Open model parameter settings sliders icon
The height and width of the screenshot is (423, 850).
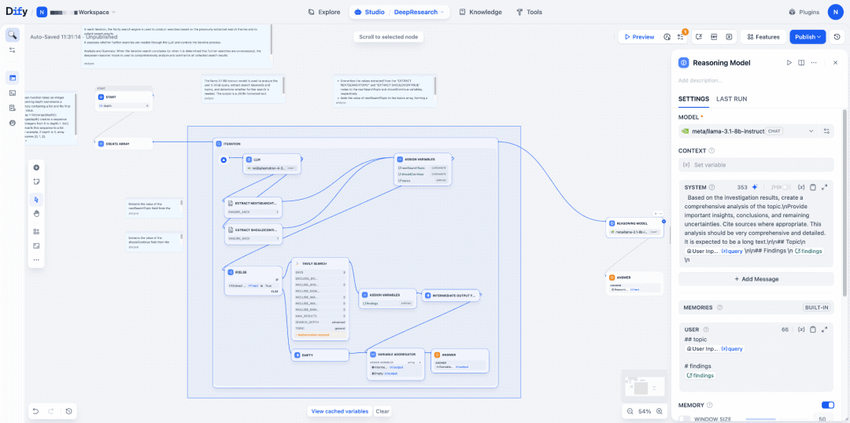(x=827, y=131)
